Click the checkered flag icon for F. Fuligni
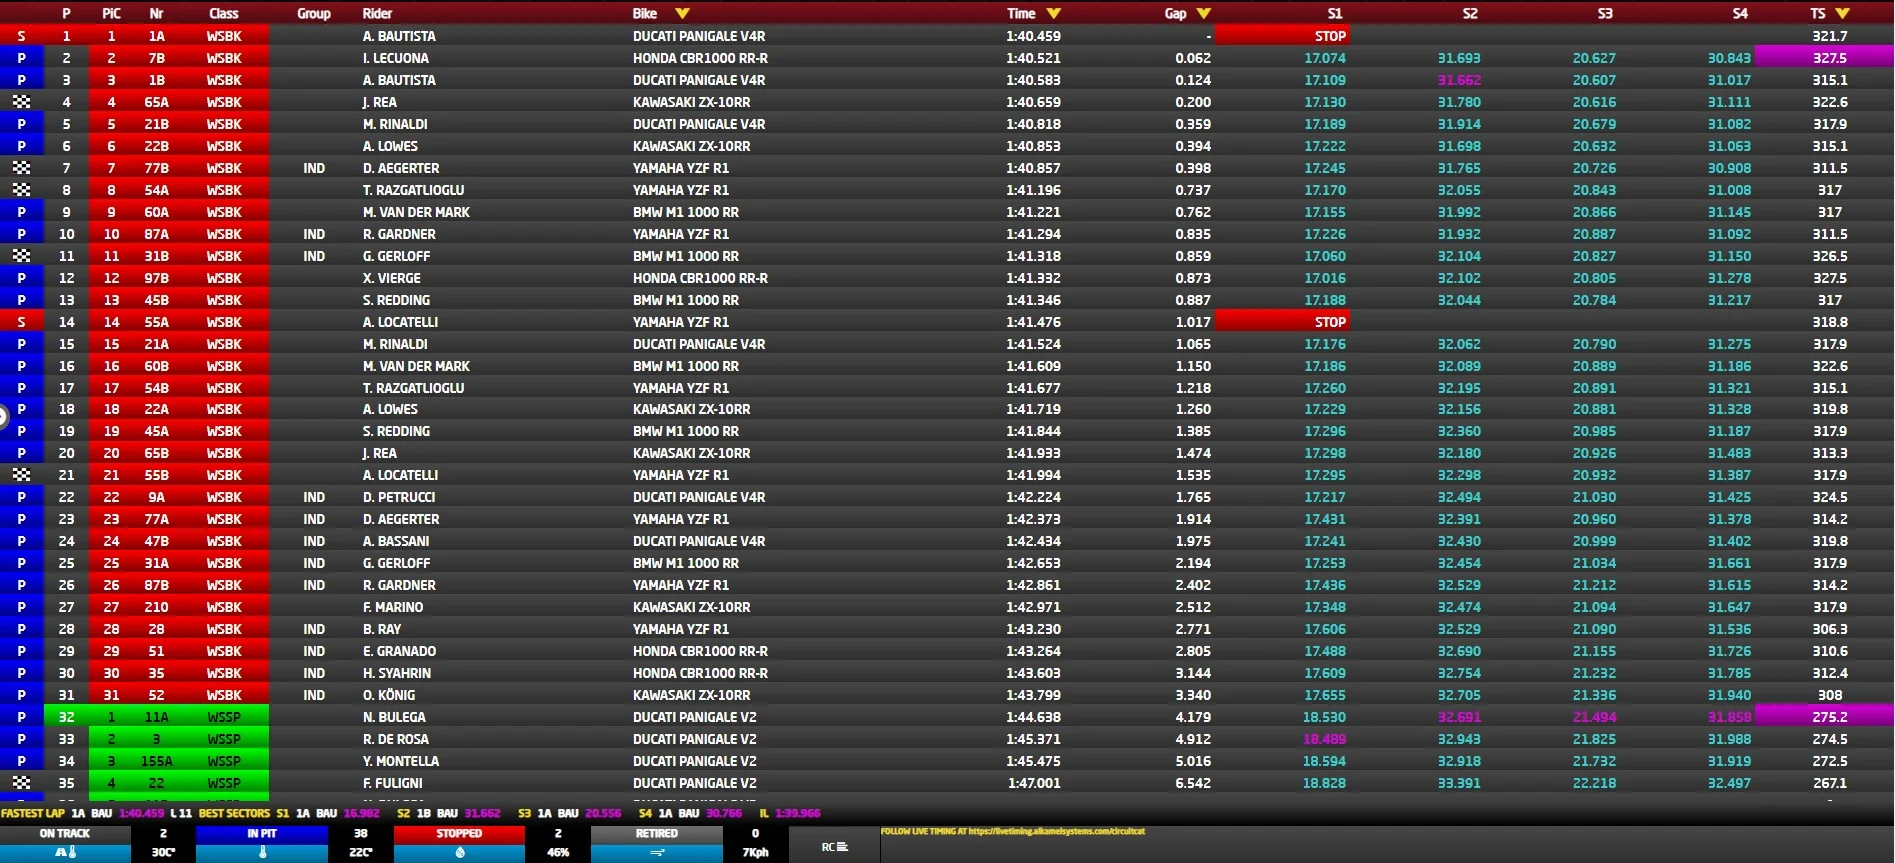Image resolution: width=1895 pixels, height=863 pixels. 21,783
